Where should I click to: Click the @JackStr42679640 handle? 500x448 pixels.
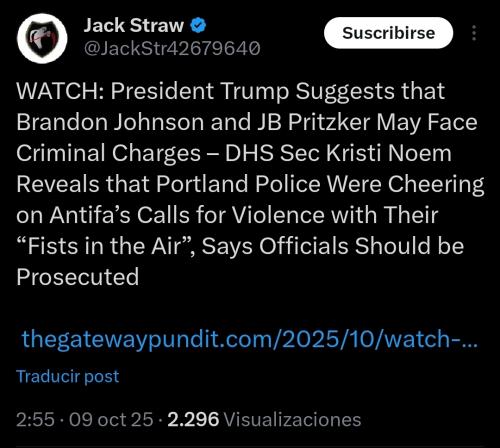(x=172, y=49)
